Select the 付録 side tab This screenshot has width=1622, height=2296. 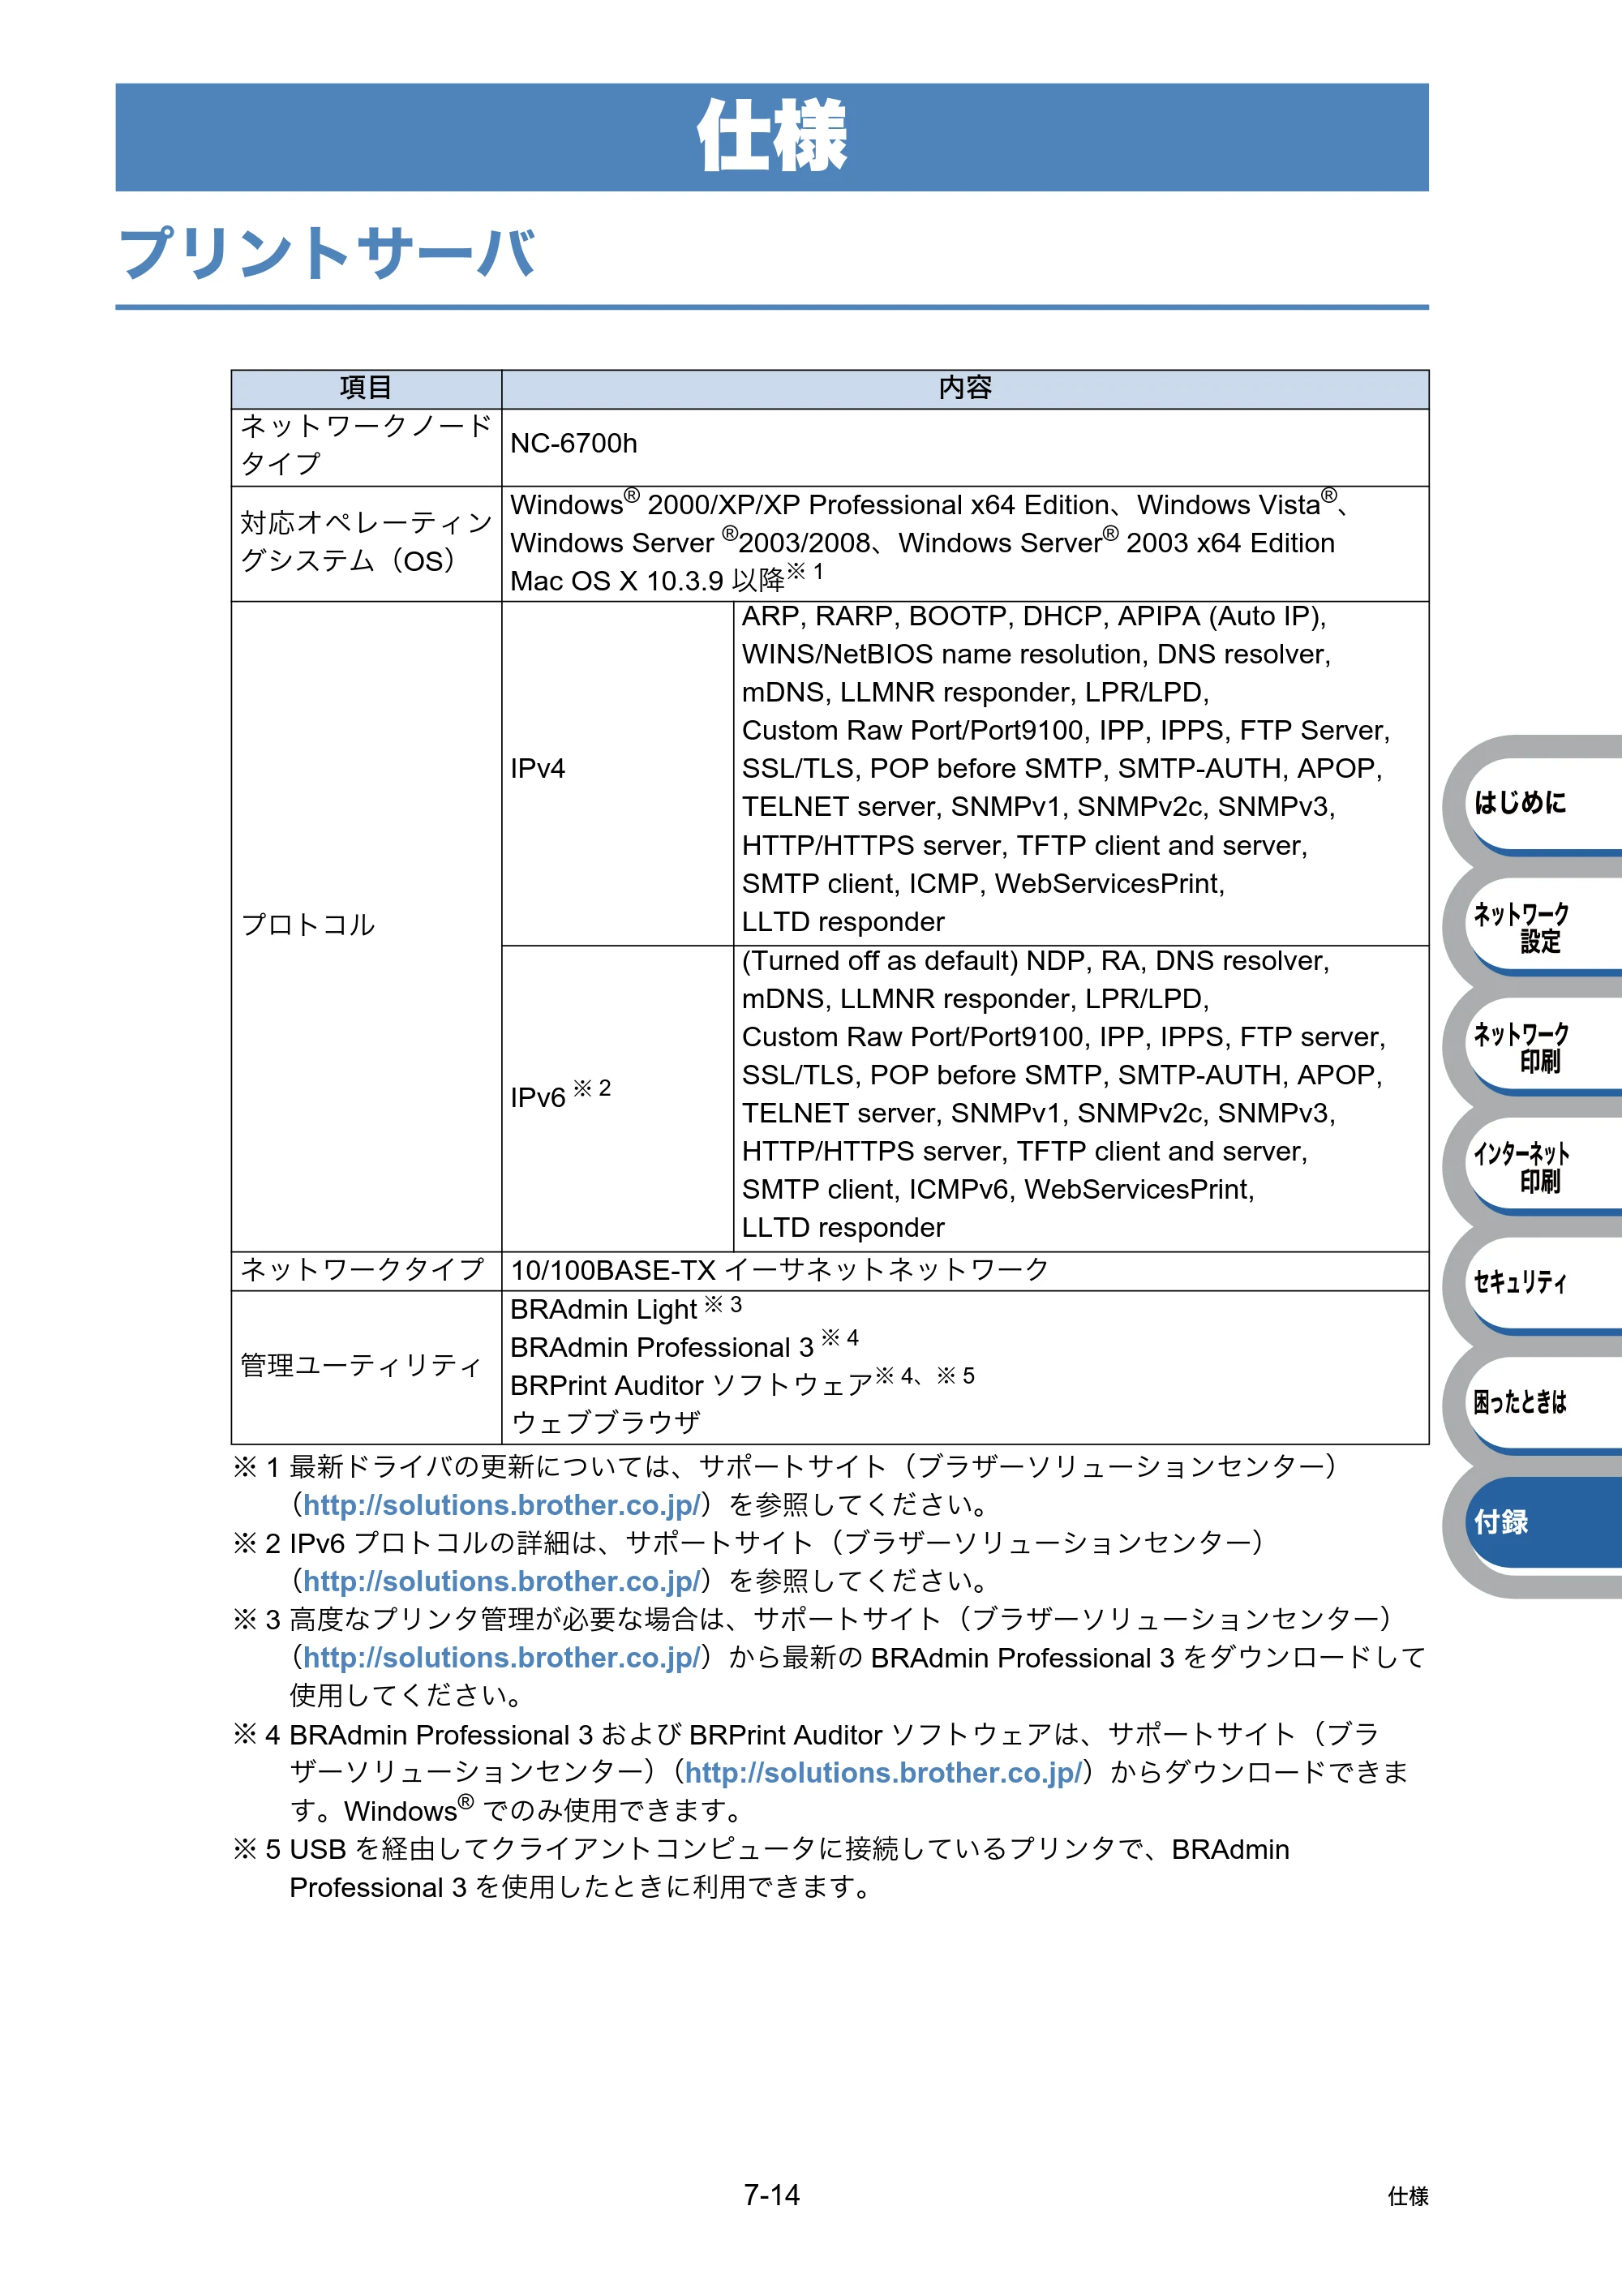tap(1542, 1522)
